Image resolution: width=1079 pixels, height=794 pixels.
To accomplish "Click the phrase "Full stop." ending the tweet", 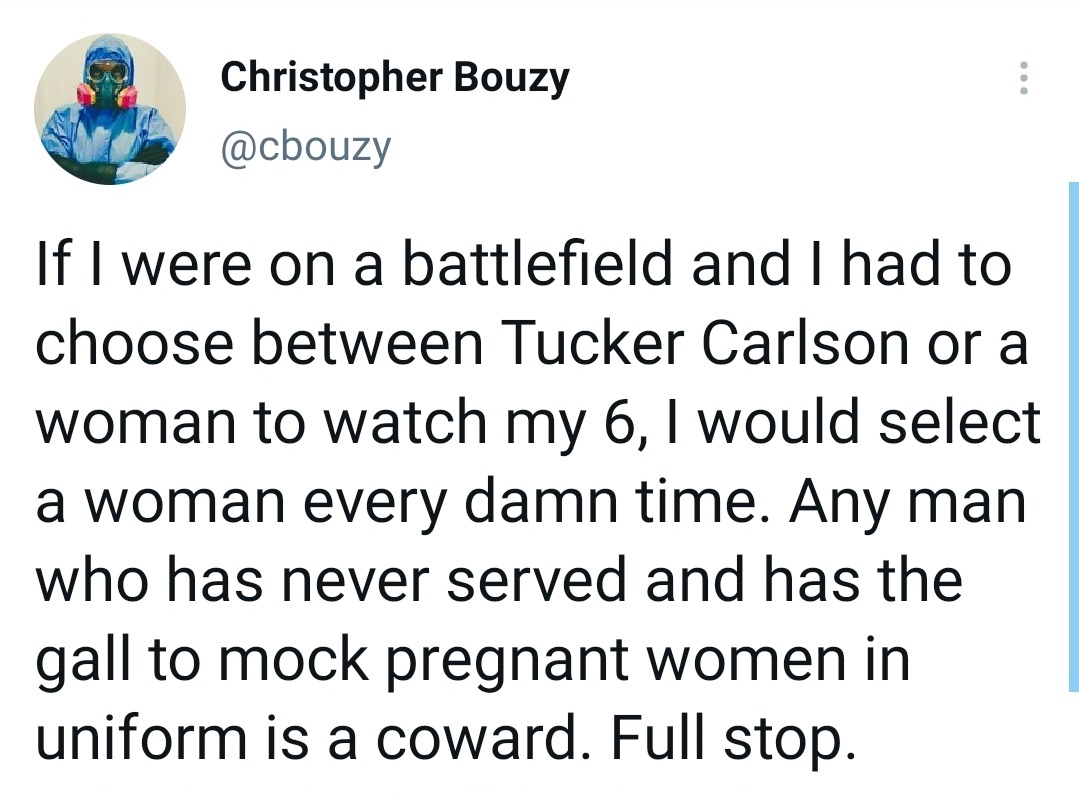I will [x=734, y=739].
